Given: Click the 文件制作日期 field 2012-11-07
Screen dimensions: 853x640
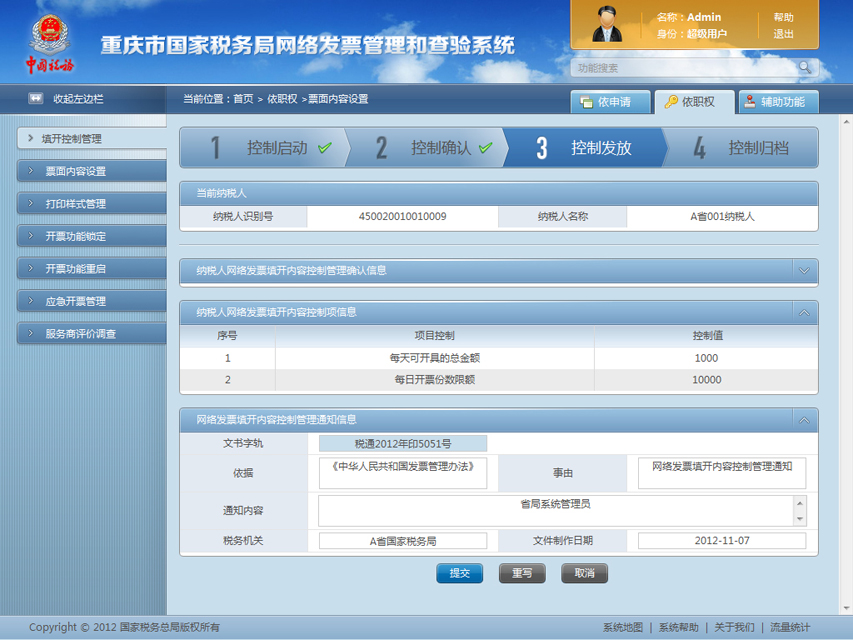Looking at the screenshot, I should 722,541.
